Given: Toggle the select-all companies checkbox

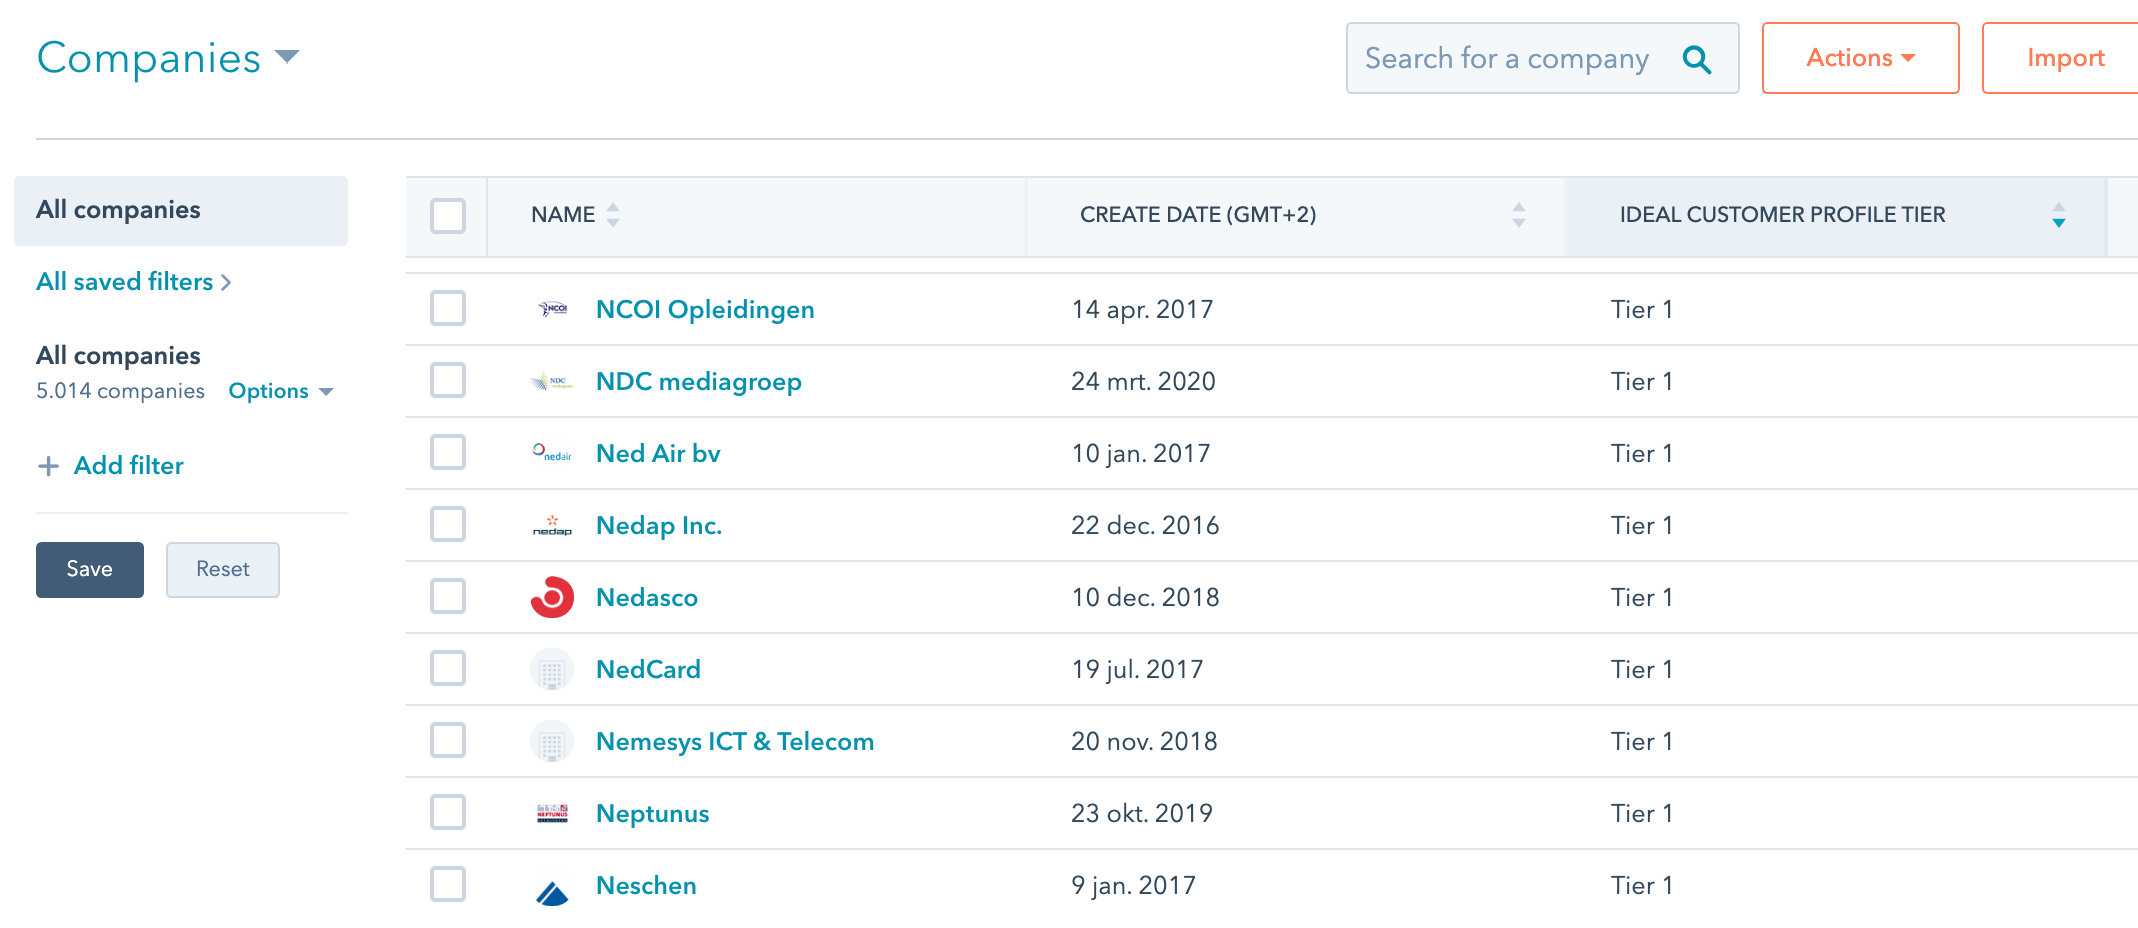Looking at the screenshot, I should [x=448, y=215].
